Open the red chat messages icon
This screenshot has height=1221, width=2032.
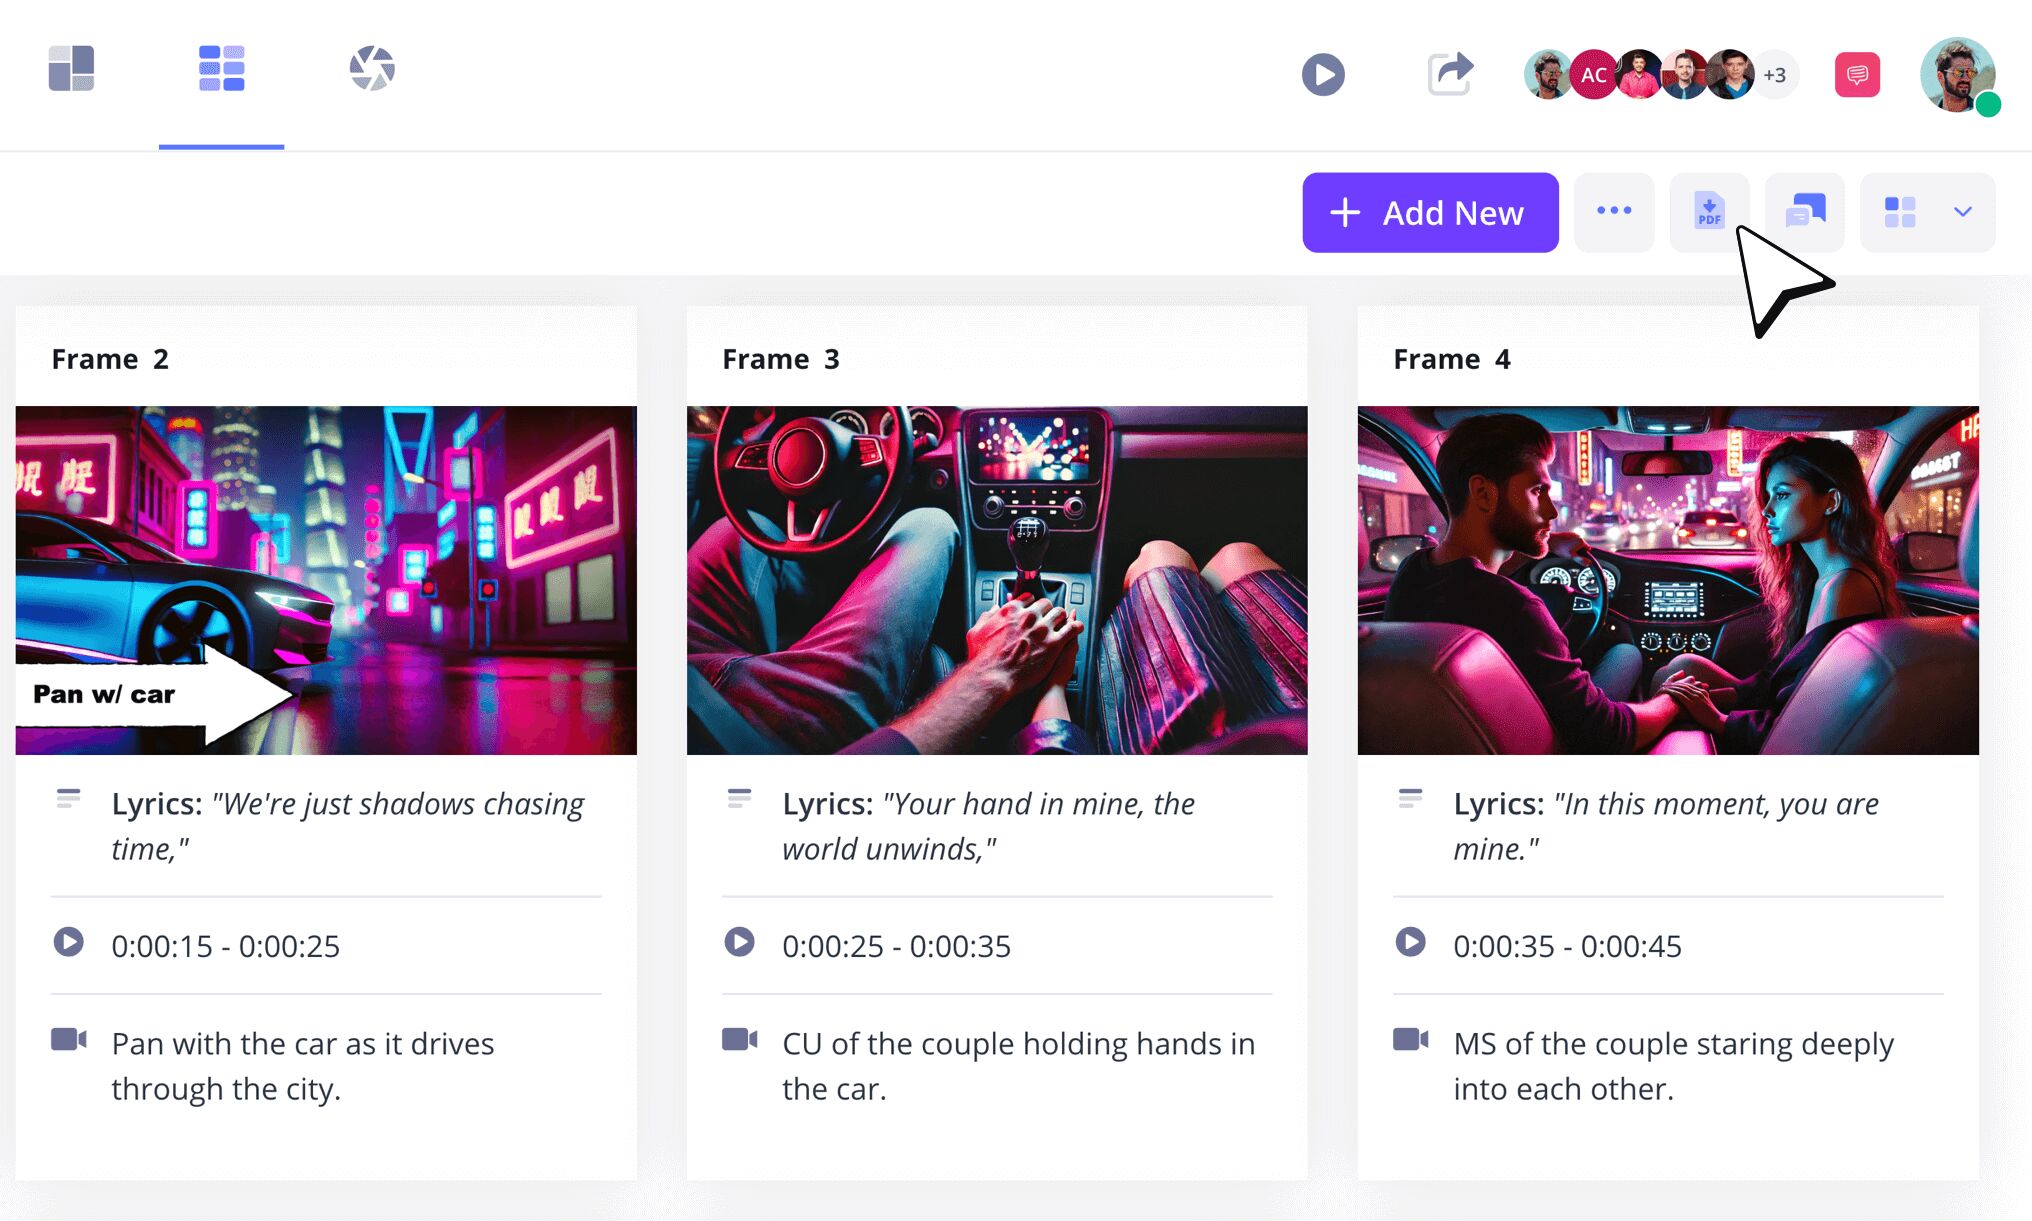(x=1857, y=75)
